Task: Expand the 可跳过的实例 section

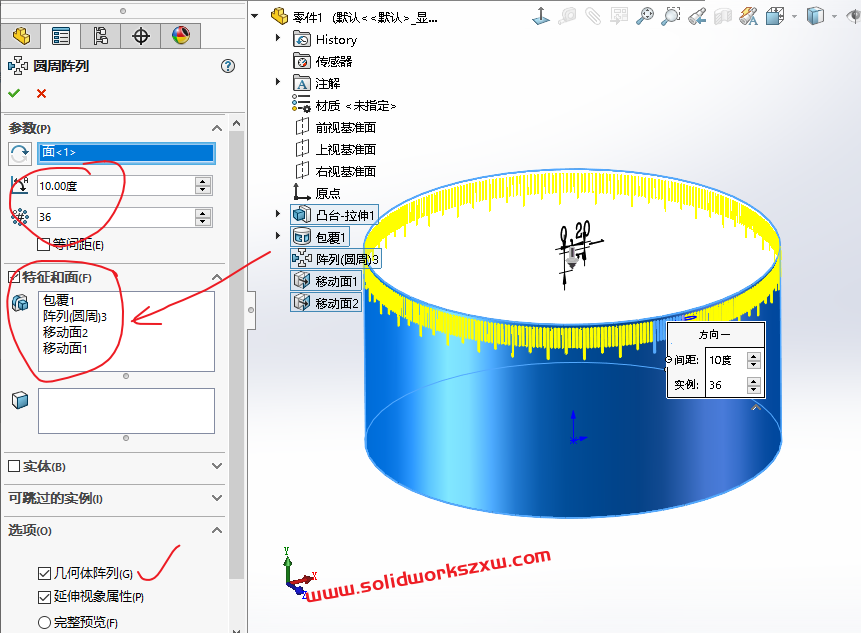Action: point(217,498)
